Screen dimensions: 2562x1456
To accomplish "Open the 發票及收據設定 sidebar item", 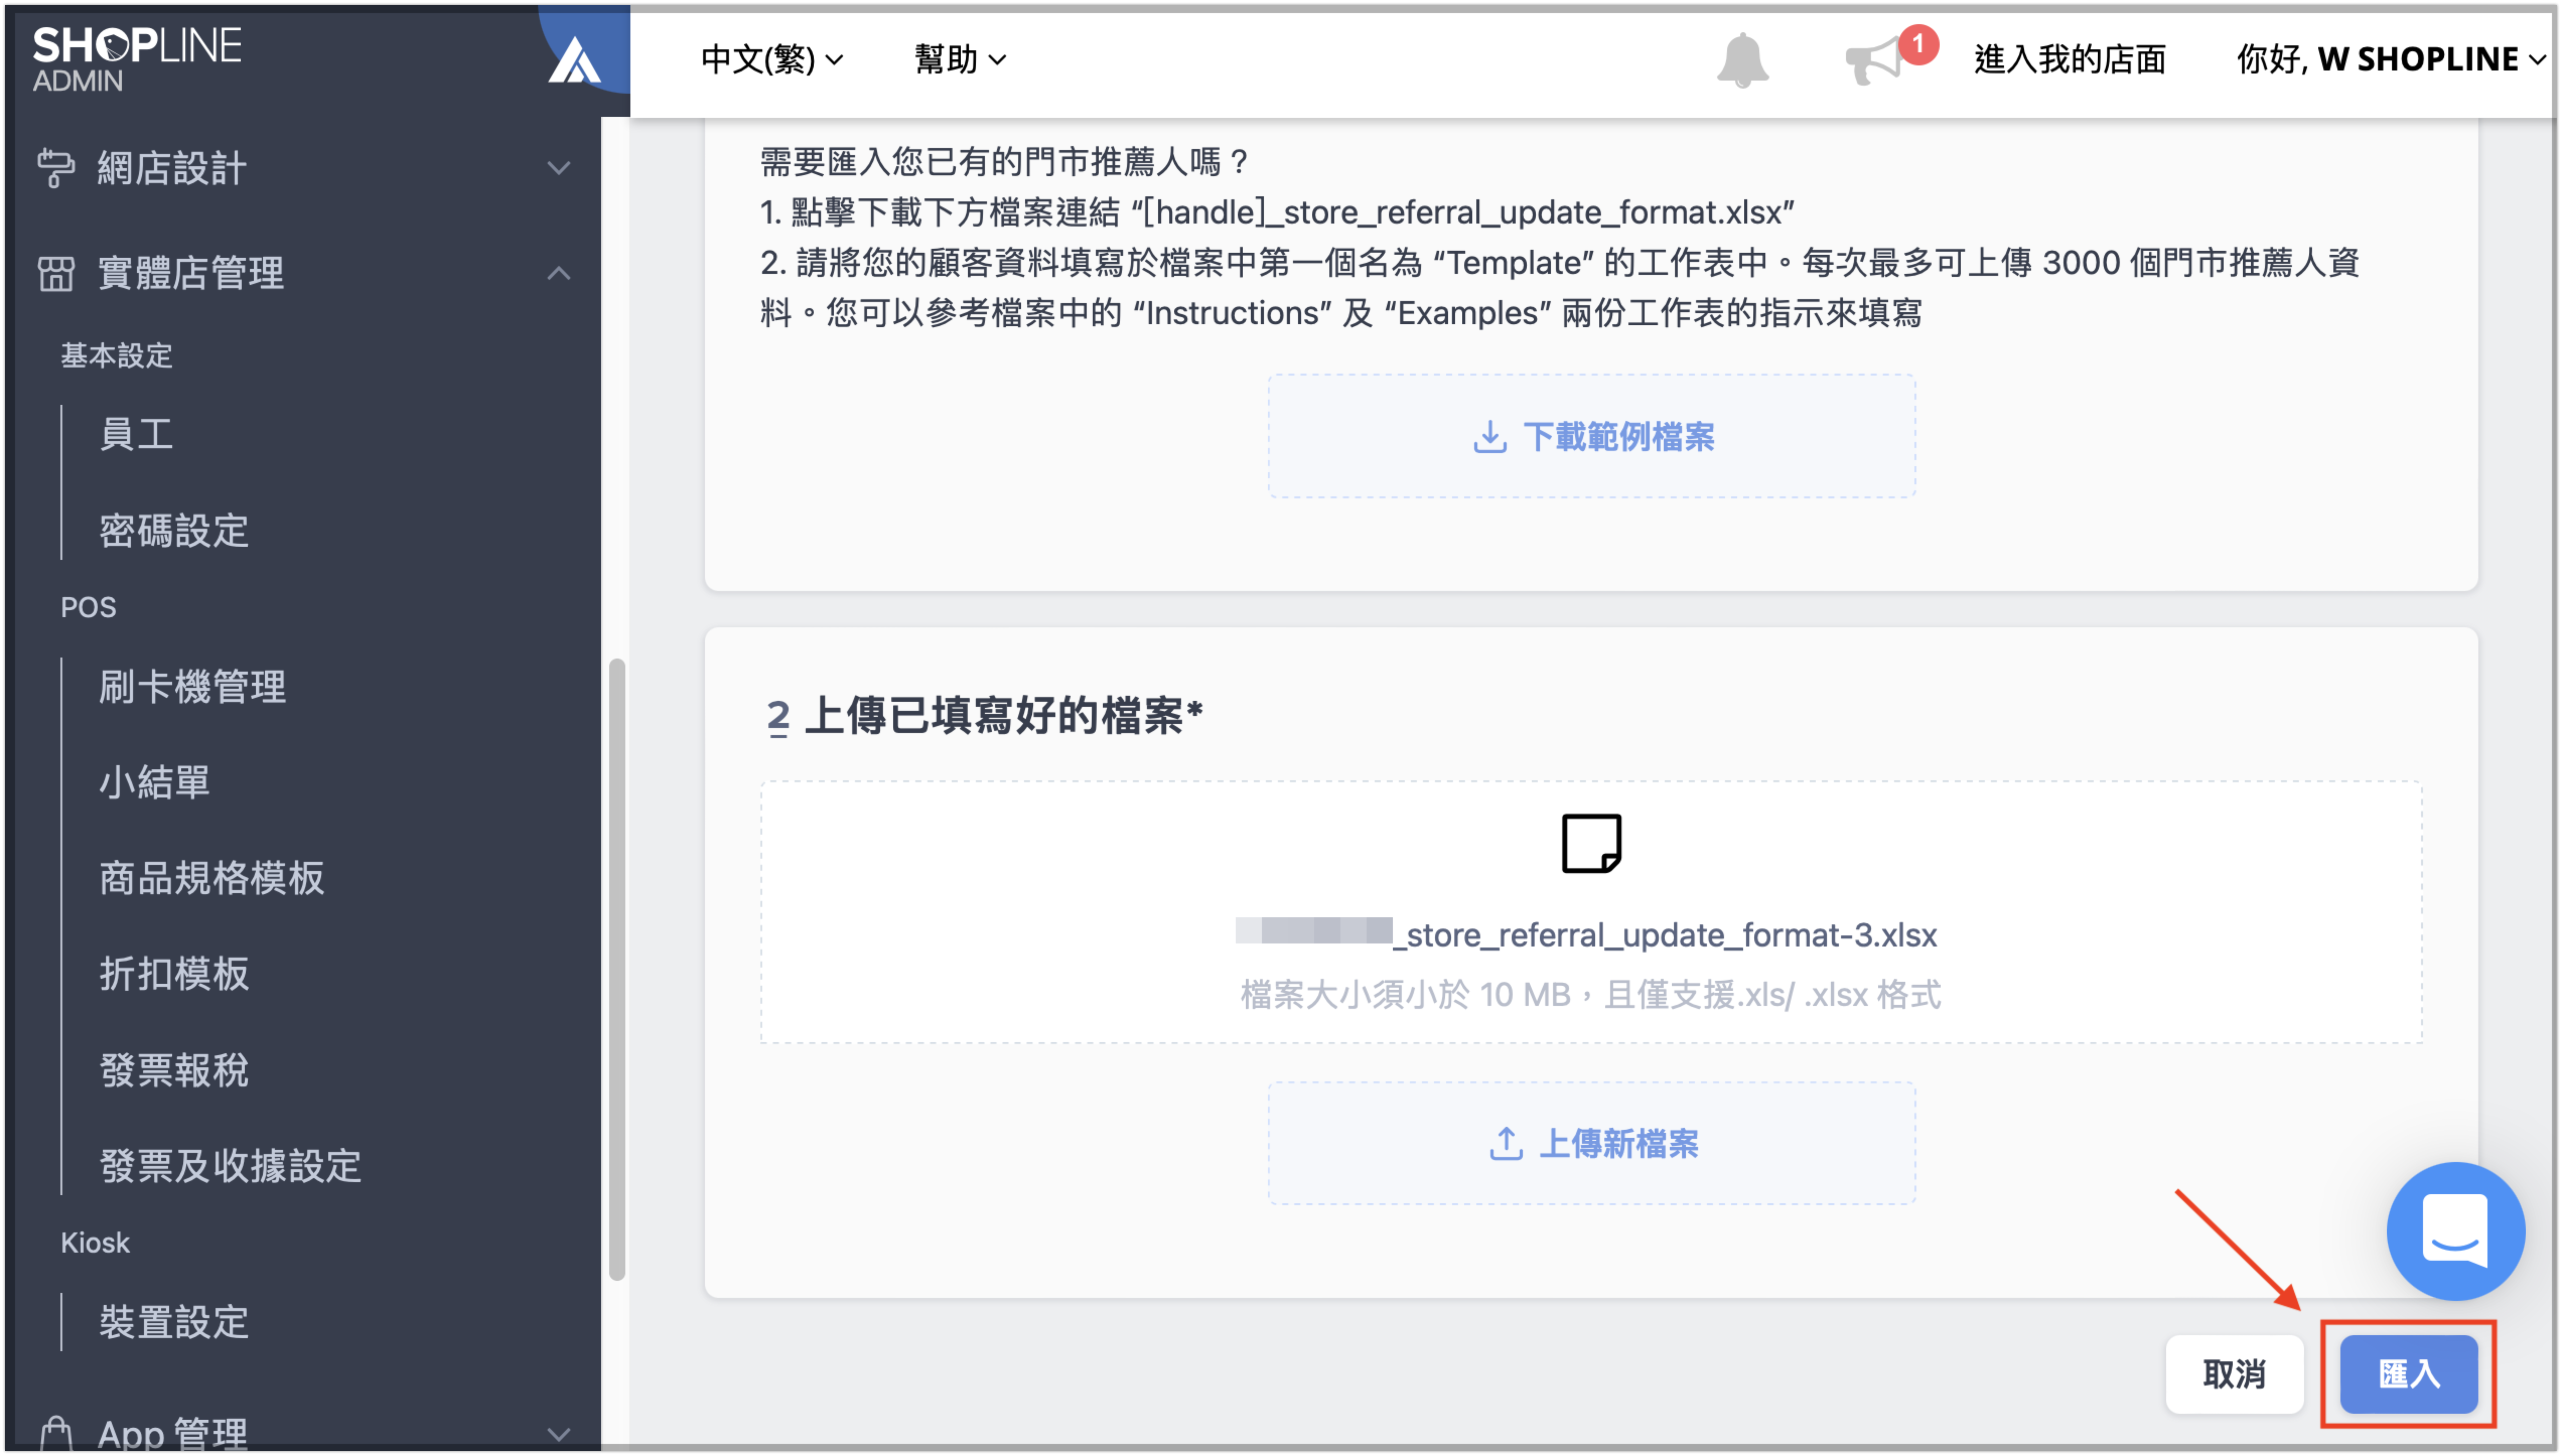I will [230, 1166].
